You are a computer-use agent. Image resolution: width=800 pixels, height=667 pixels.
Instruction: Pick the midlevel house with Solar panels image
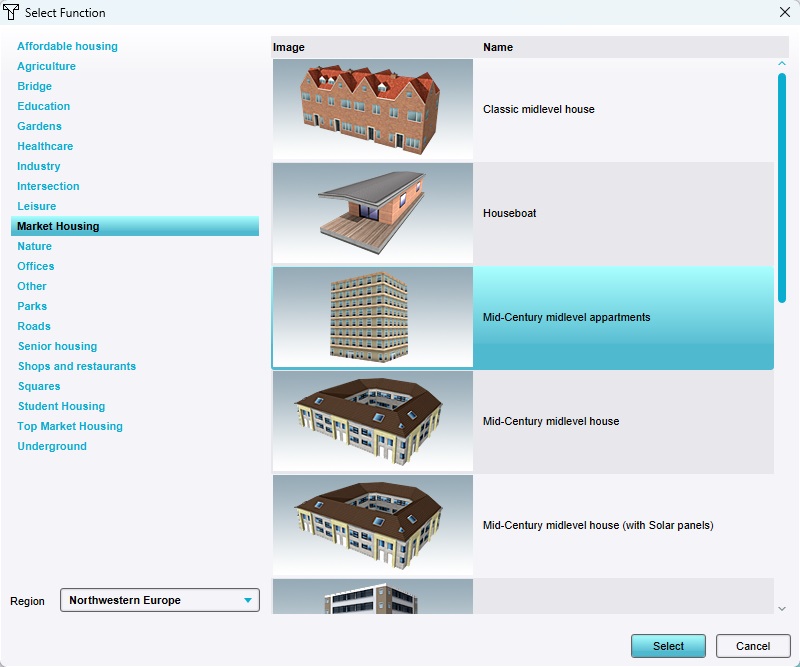(x=372, y=525)
